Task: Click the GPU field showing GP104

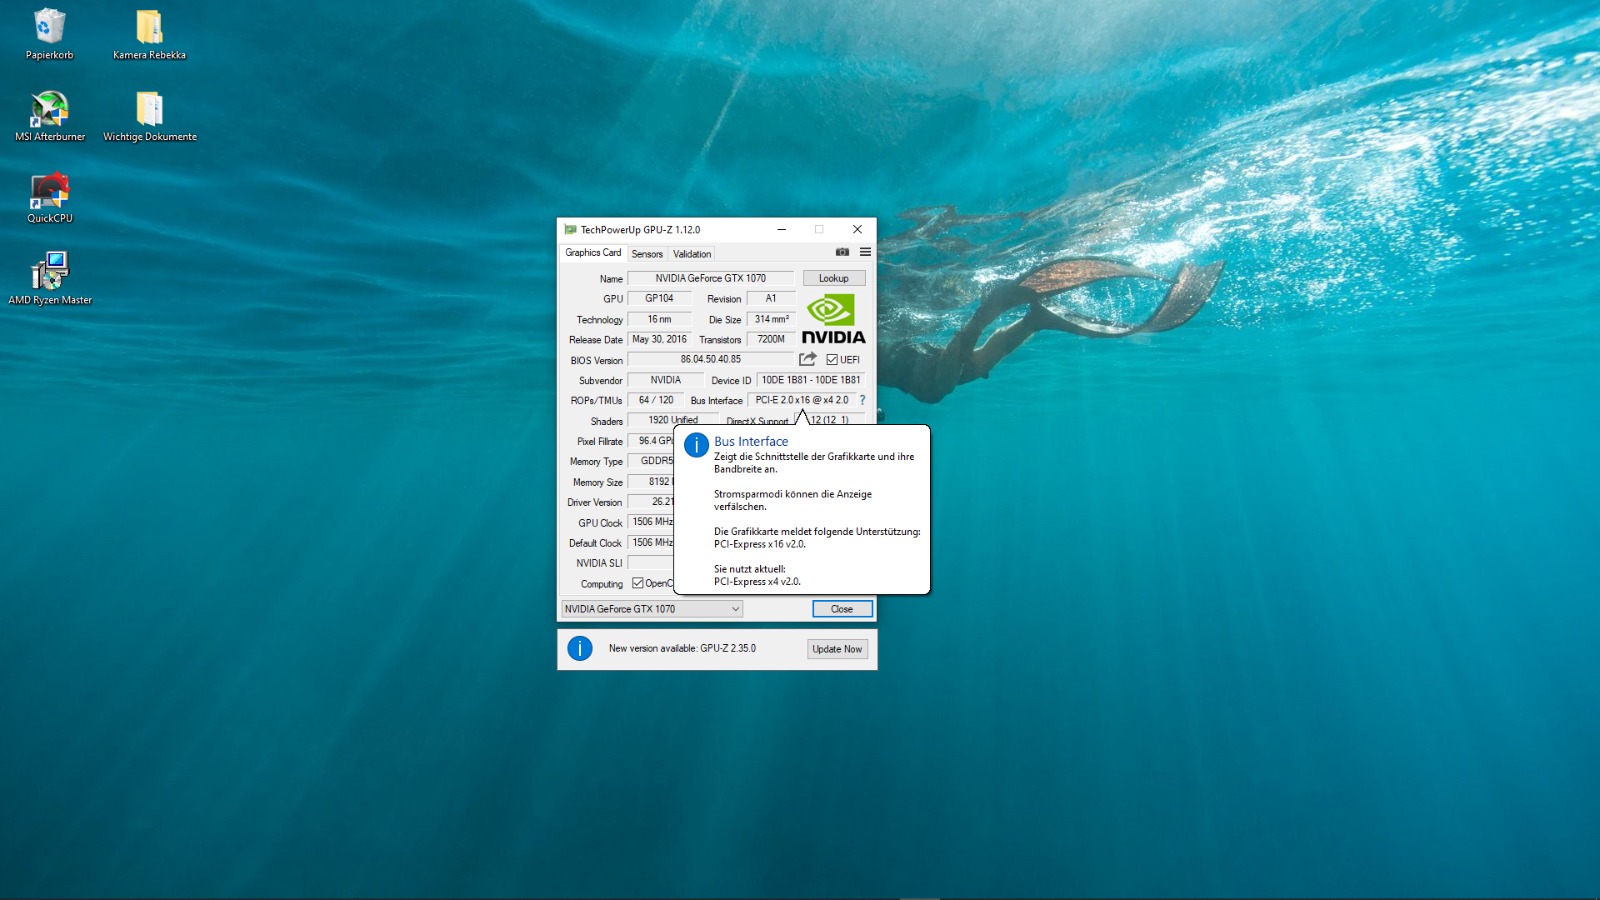Action: [659, 298]
